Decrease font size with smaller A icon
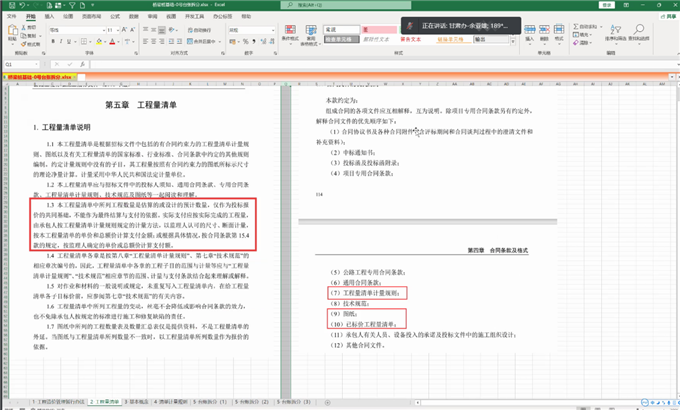680x410 pixels. click(132, 30)
